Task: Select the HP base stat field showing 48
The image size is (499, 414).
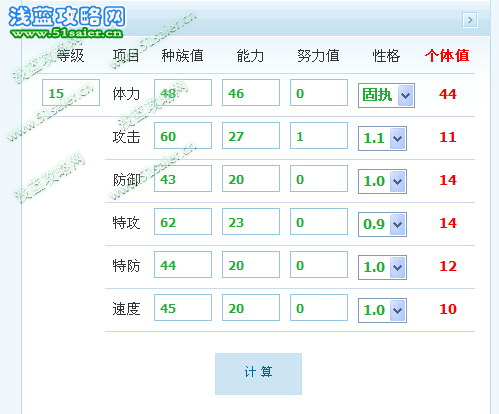Action: (x=183, y=92)
